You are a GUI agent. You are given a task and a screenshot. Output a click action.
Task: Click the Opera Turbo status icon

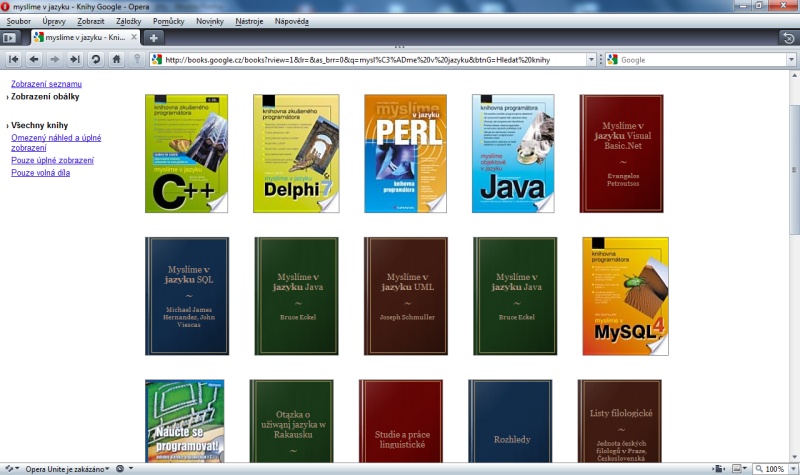pyautogui.click(x=120, y=469)
